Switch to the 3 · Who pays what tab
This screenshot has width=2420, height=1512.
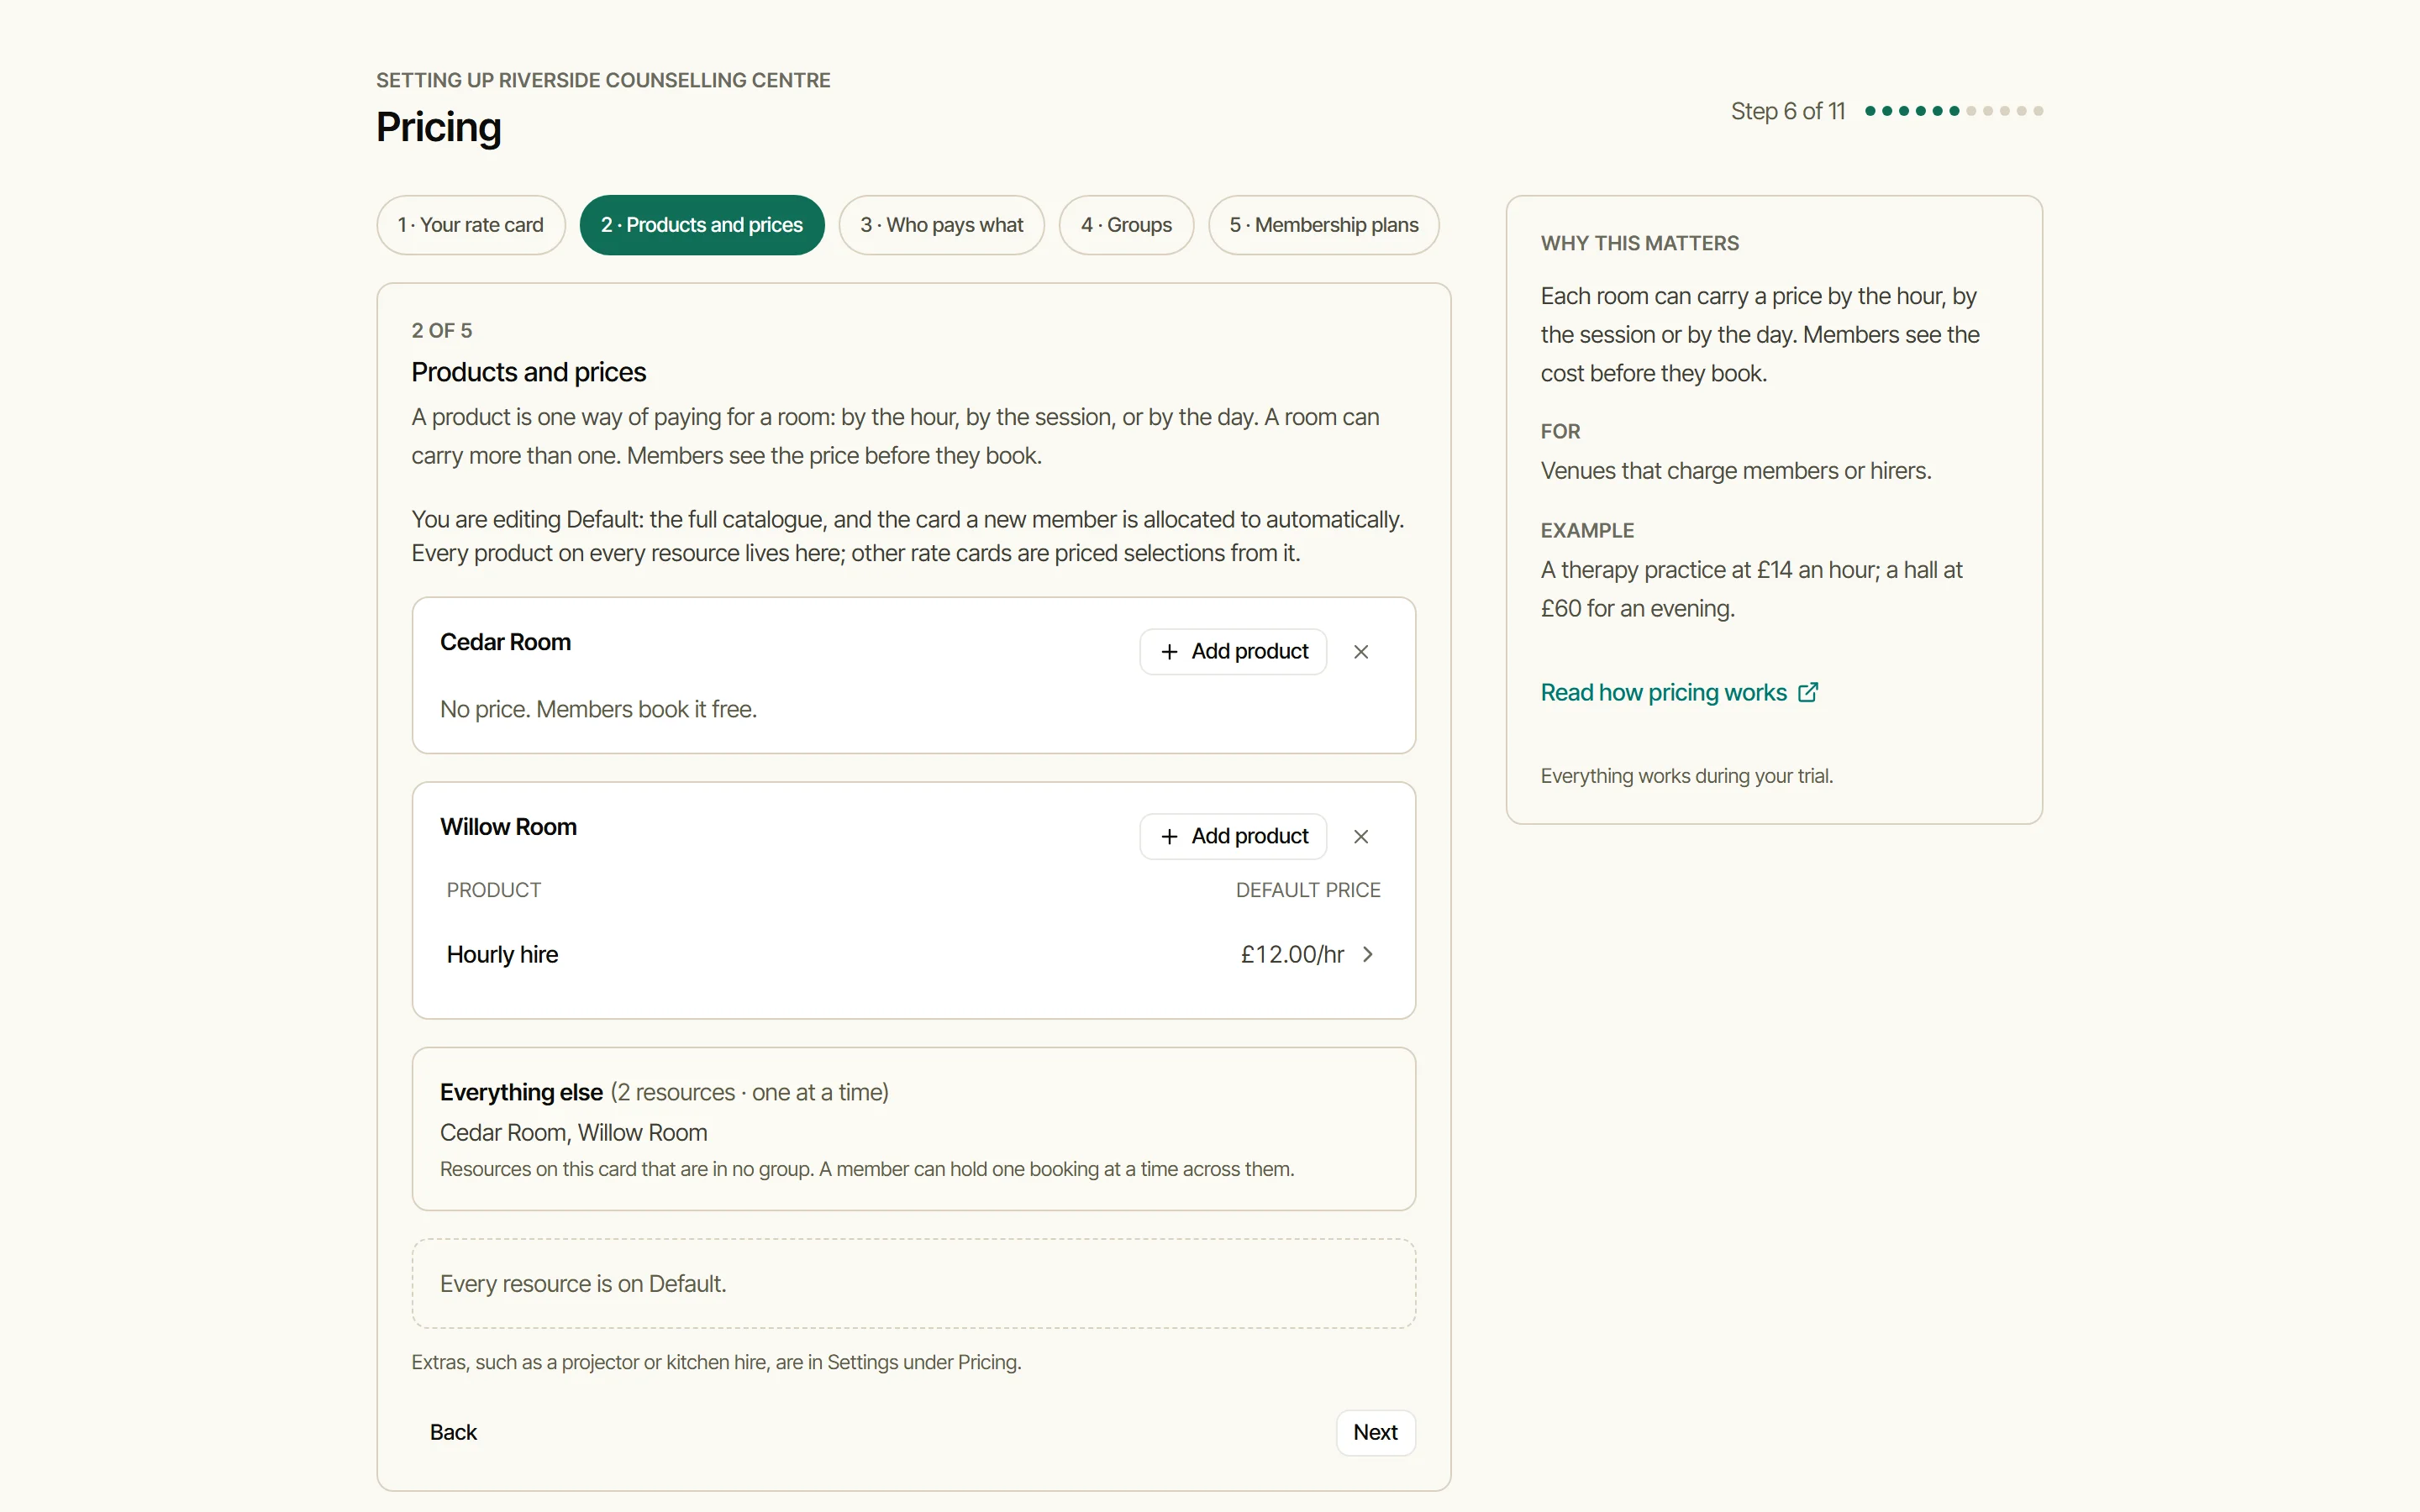[x=941, y=225]
